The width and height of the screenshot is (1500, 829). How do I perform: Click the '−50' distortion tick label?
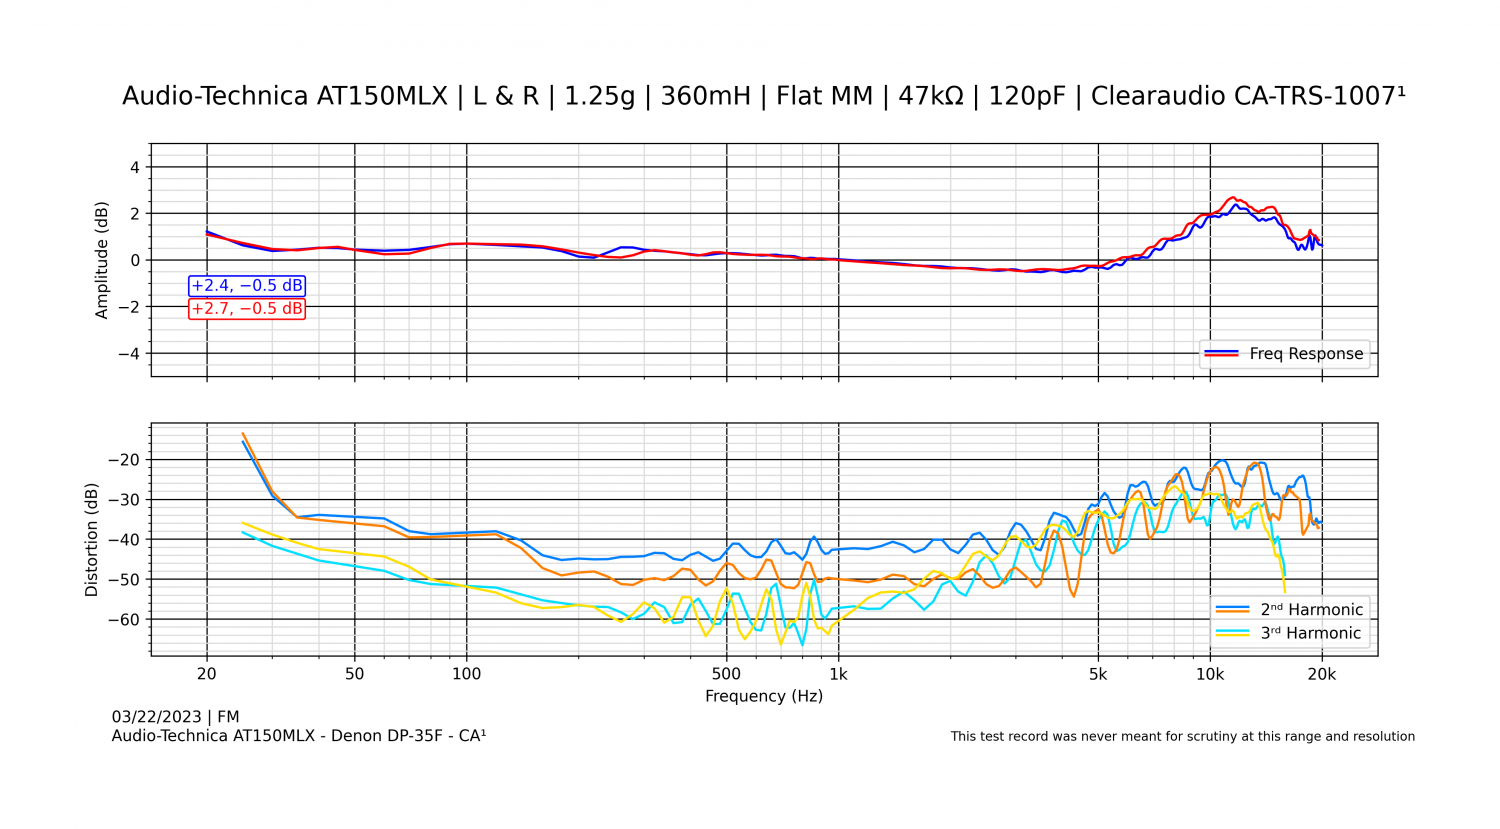pyautogui.click(x=125, y=580)
